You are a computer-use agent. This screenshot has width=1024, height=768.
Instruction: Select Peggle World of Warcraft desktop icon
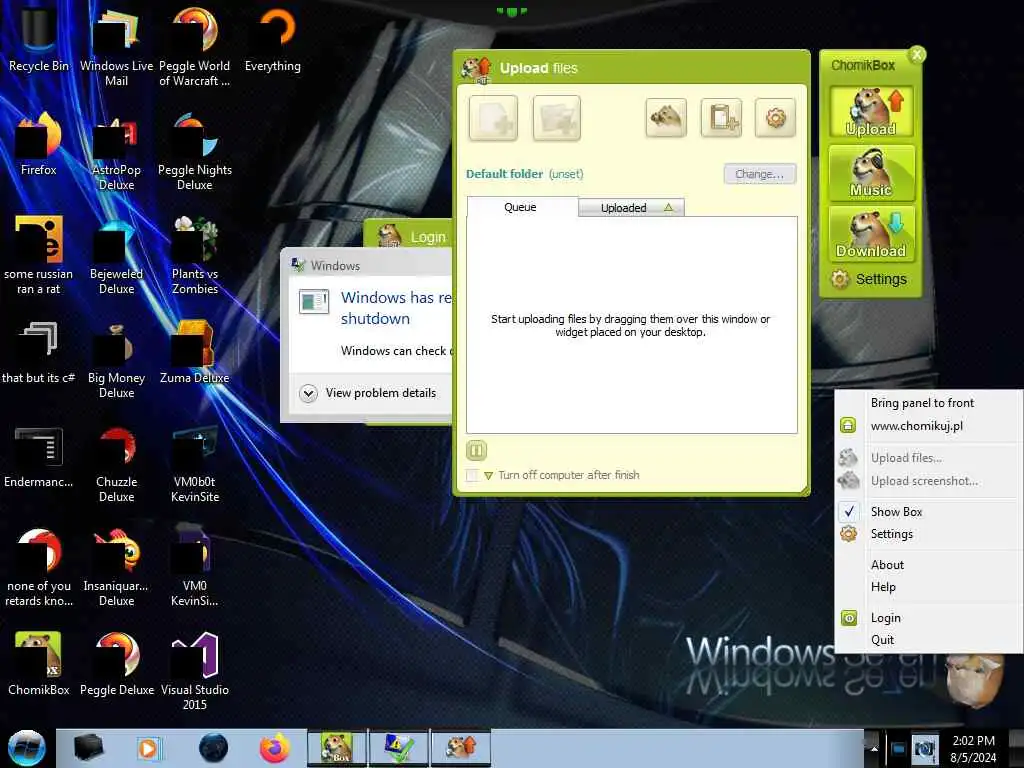tap(195, 47)
